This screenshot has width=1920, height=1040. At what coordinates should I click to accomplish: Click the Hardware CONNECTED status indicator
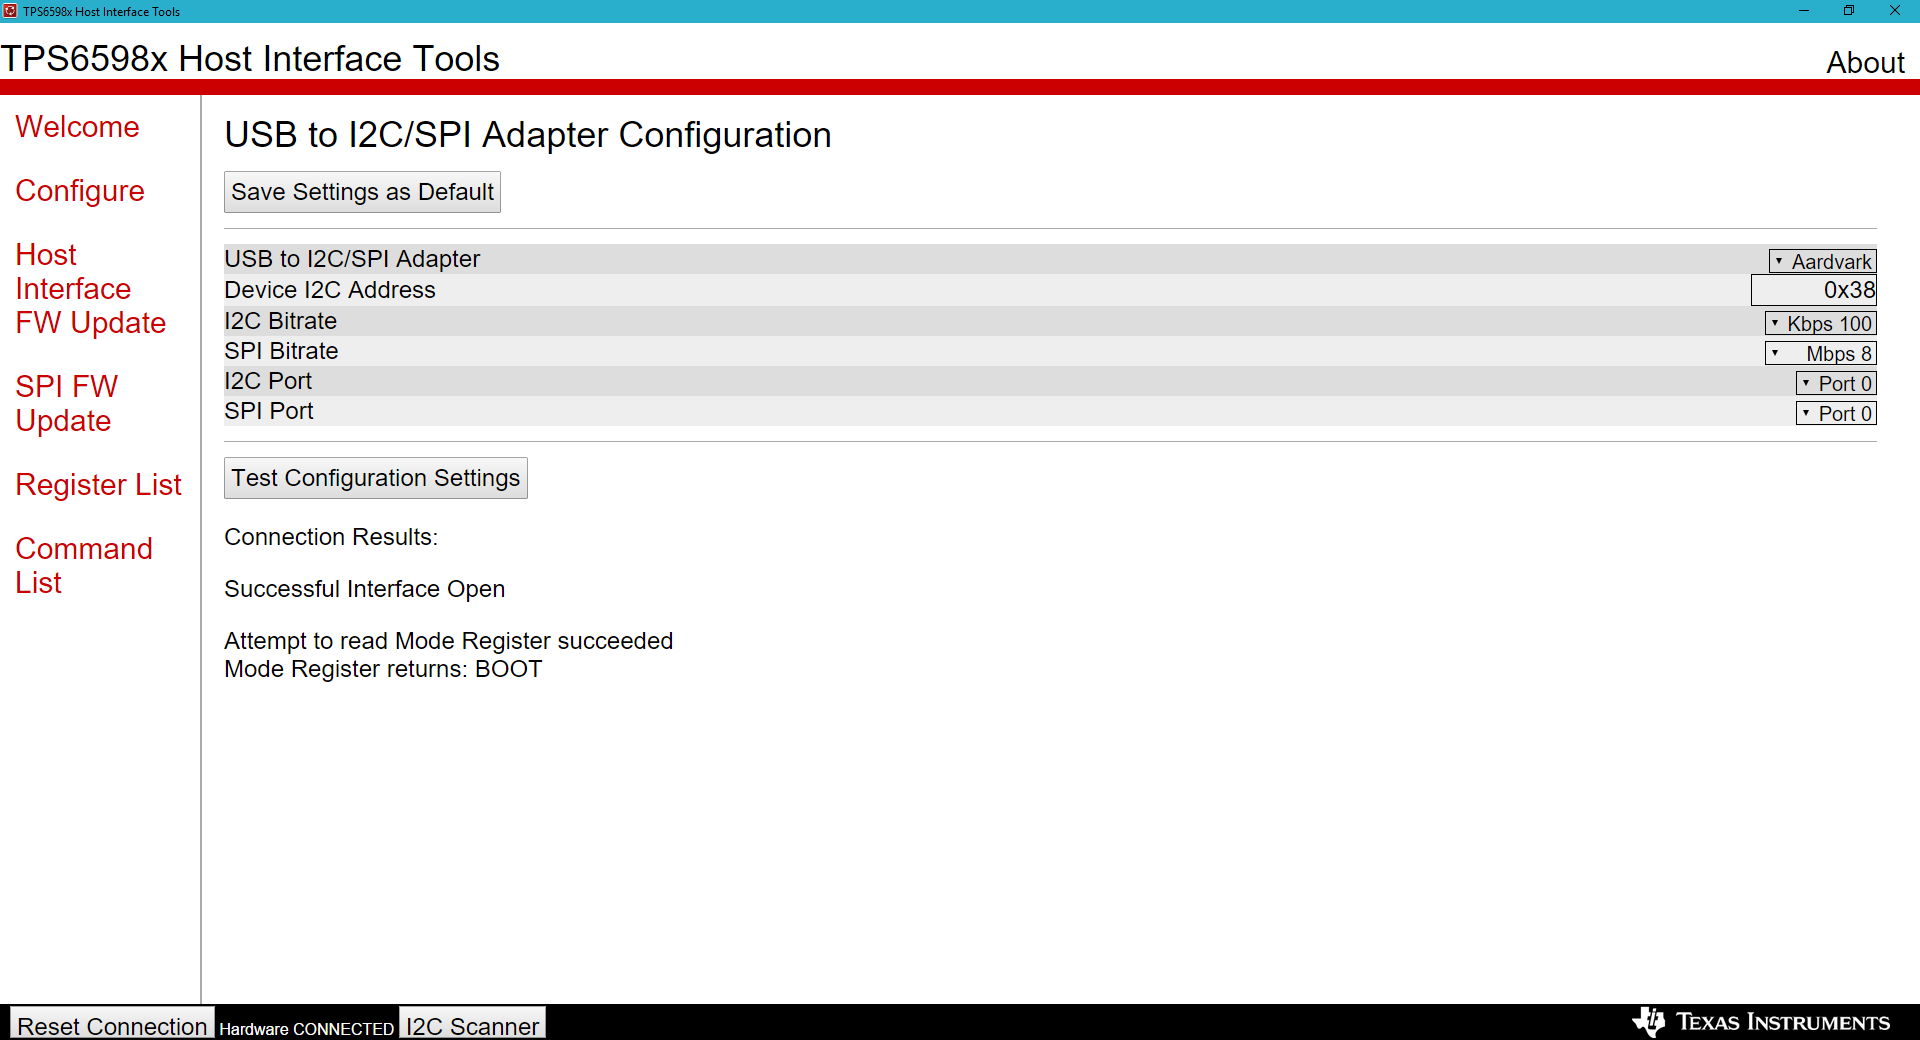306,1029
